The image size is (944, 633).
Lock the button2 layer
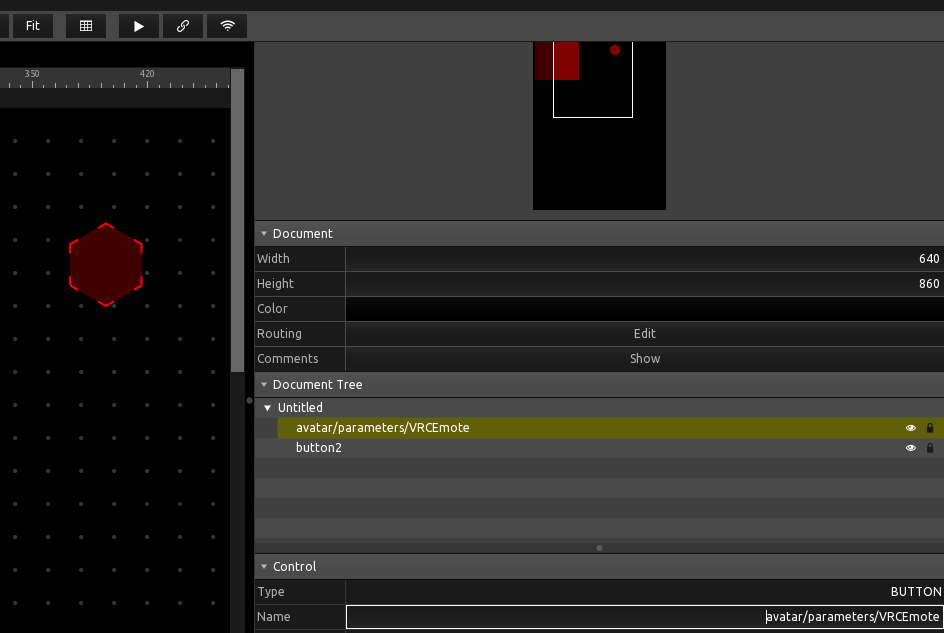click(x=929, y=447)
